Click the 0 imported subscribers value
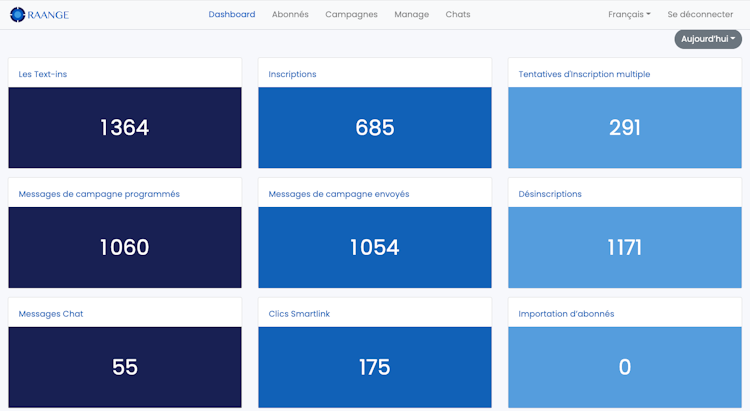 [625, 367]
